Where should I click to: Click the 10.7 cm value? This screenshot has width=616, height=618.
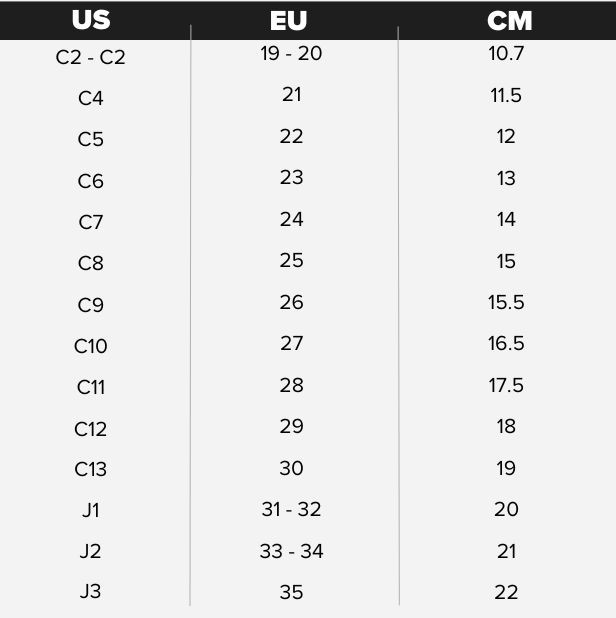[506, 53]
